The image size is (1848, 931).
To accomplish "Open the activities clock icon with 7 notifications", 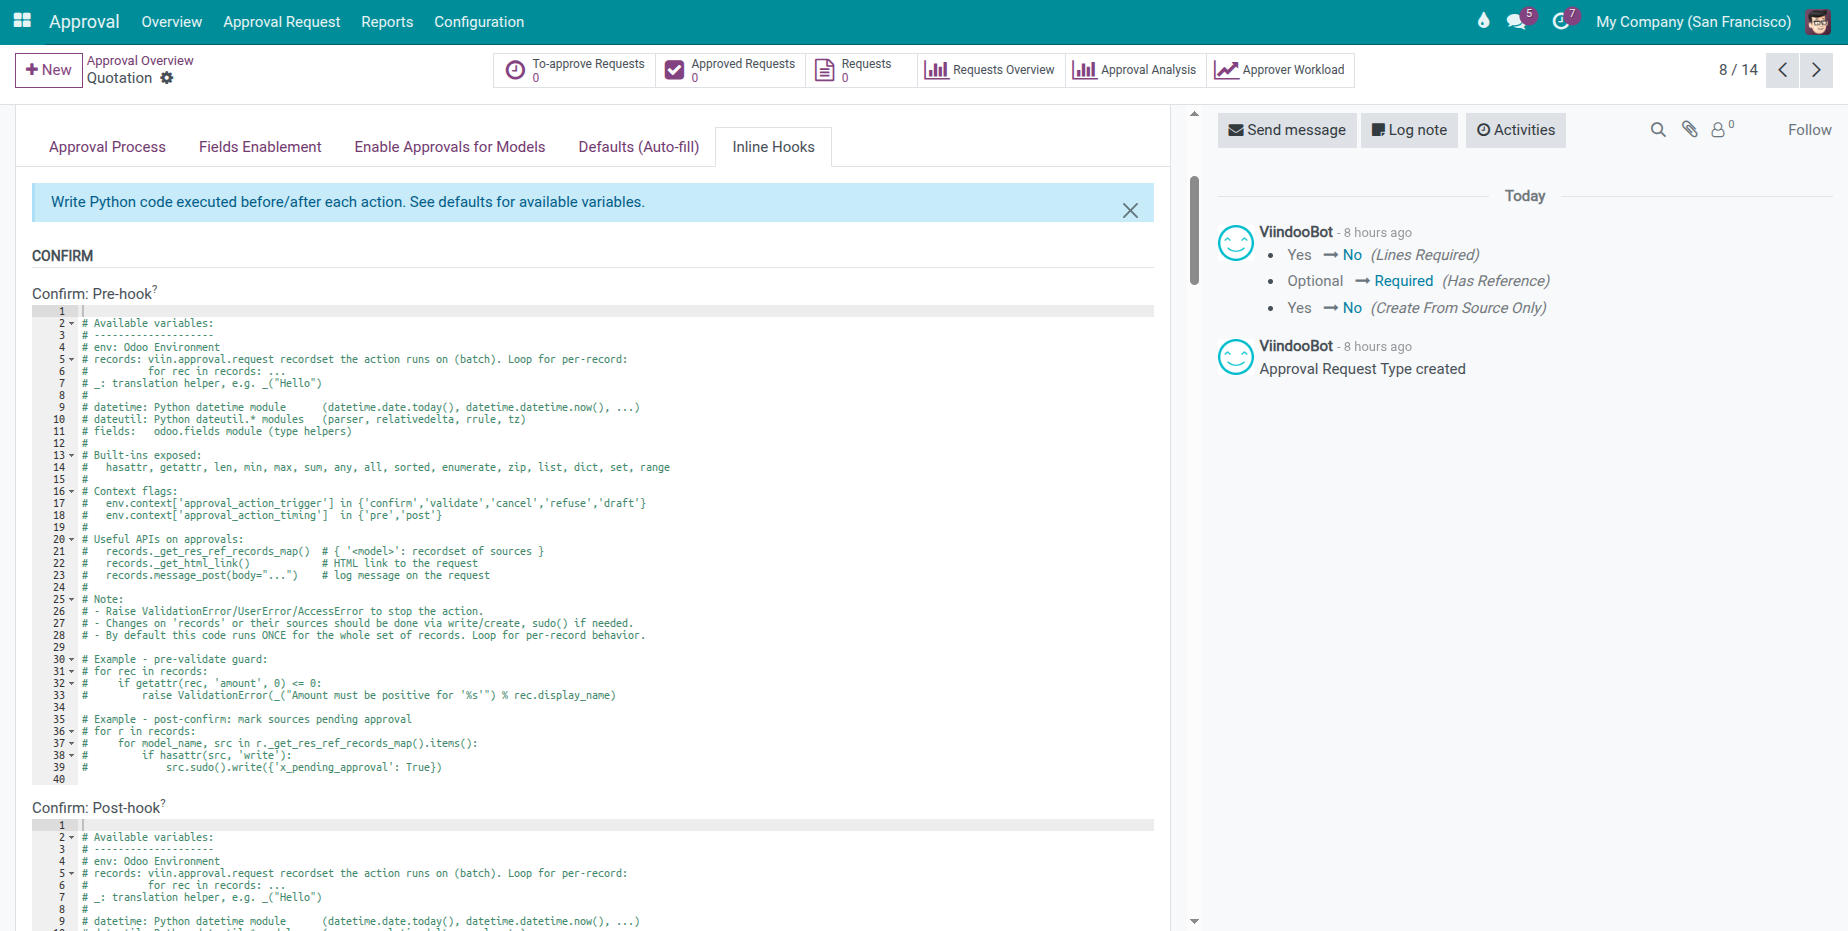I will pyautogui.click(x=1559, y=22).
